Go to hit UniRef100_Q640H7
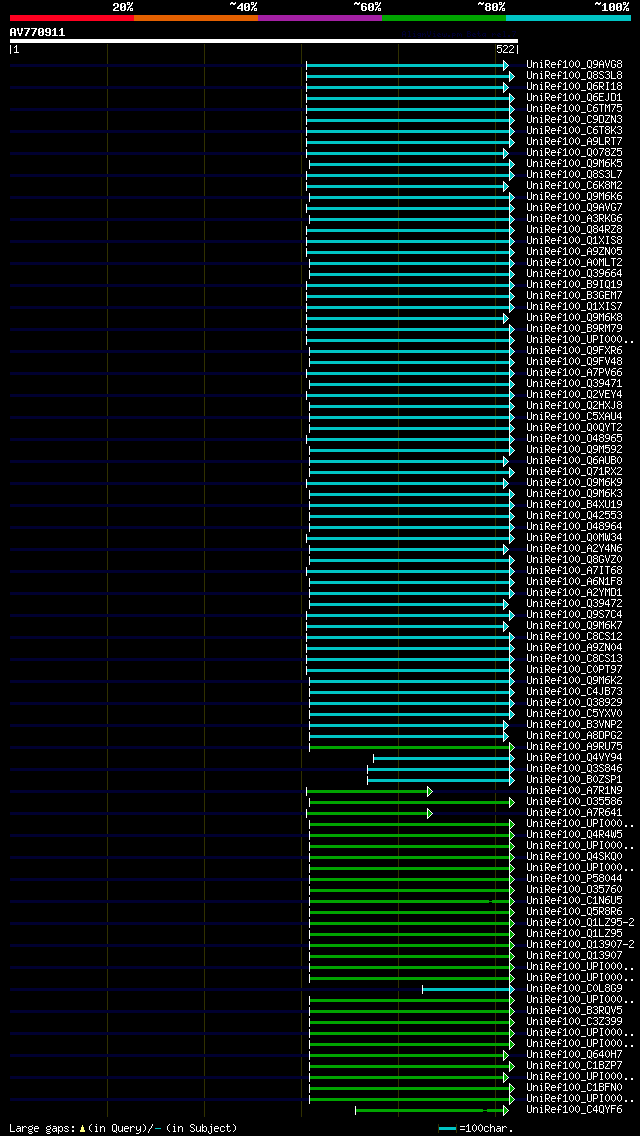 click(x=574, y=1054)
